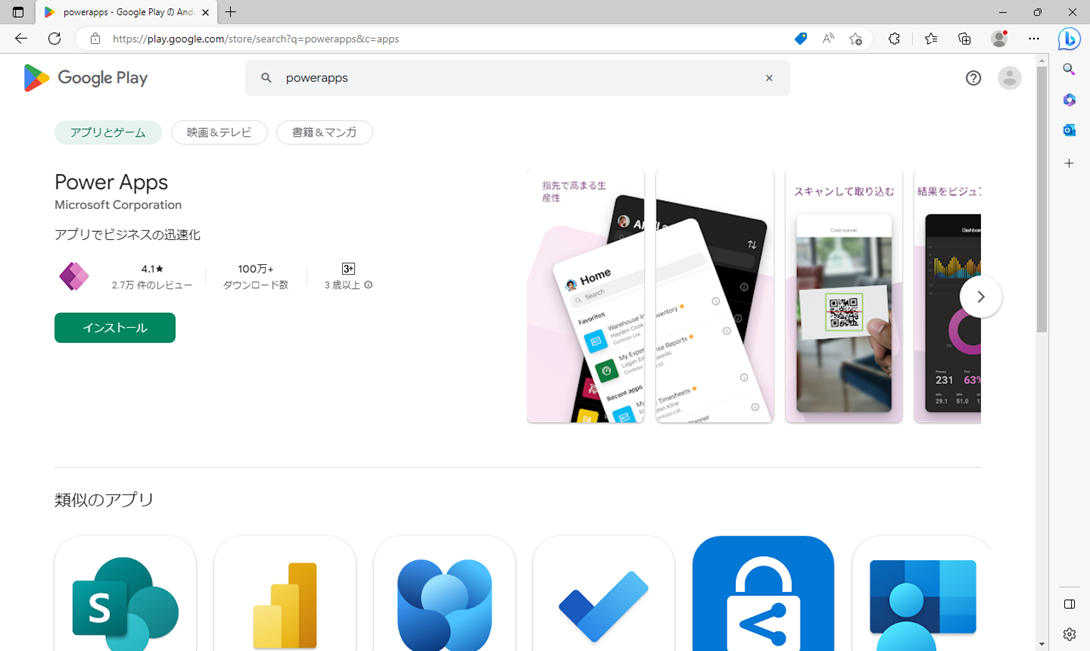The image size is (1090, 651).
Task: Clear the powerapps search text
Action: coord(769,78)
